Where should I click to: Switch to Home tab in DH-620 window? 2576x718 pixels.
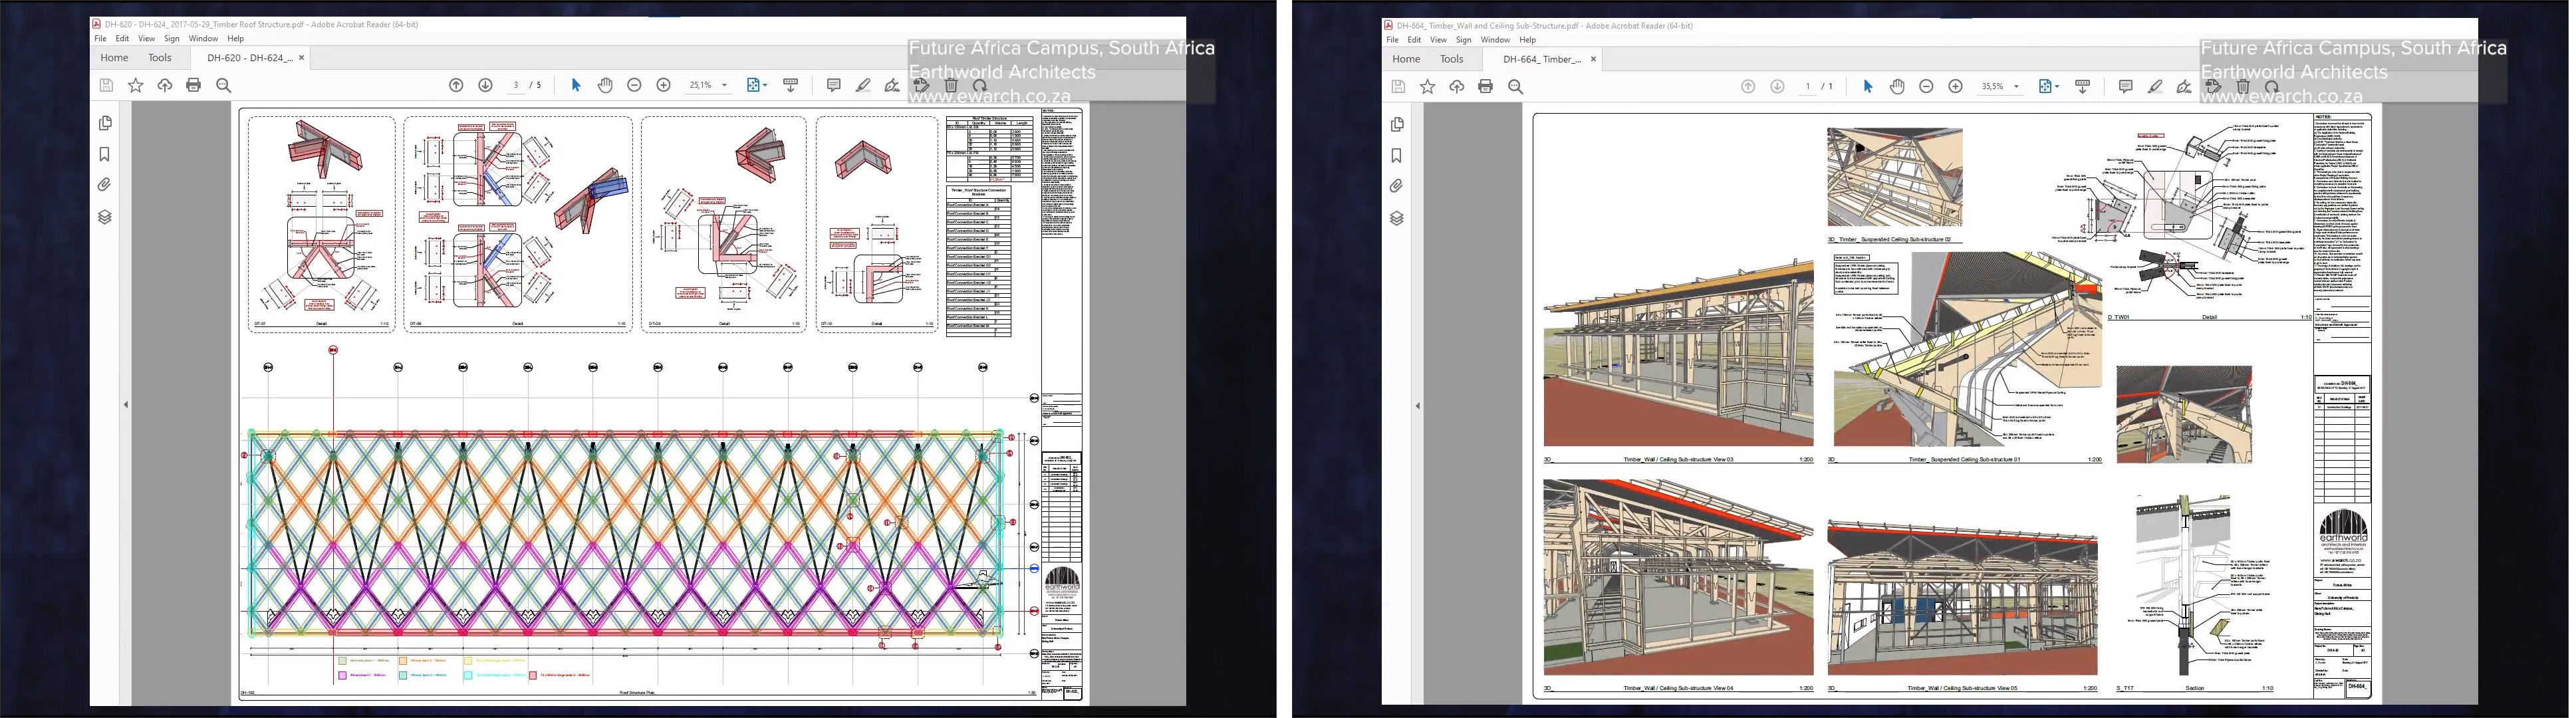(x=114, y=58)
